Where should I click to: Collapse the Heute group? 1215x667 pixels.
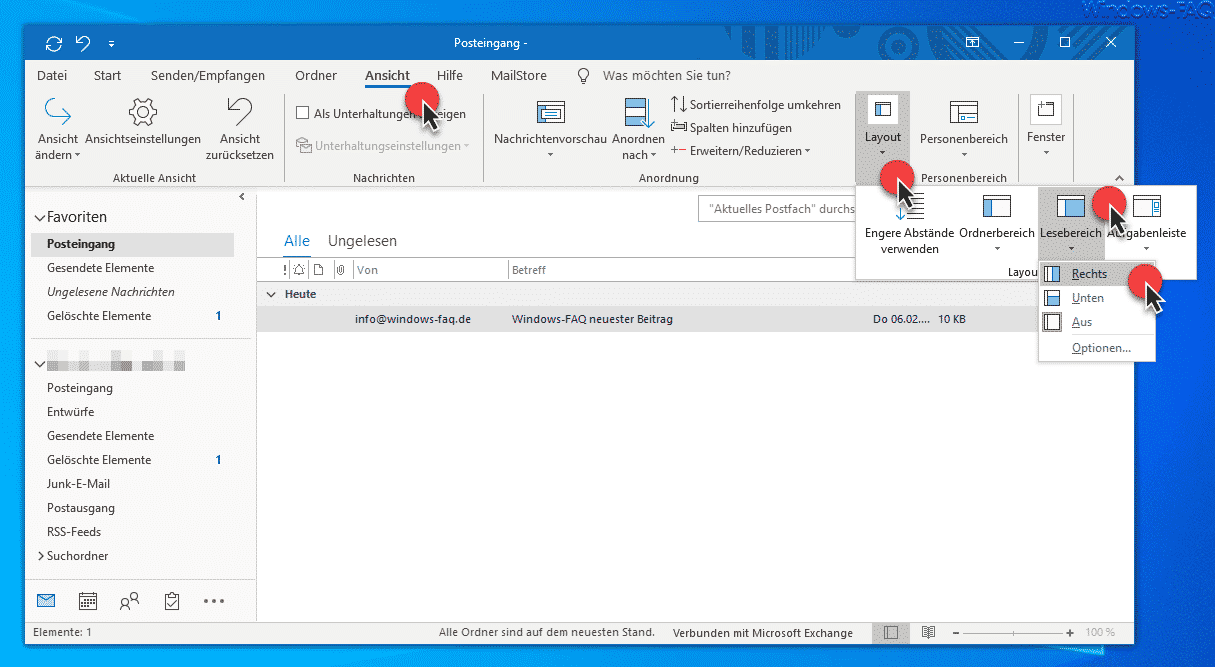272,294
